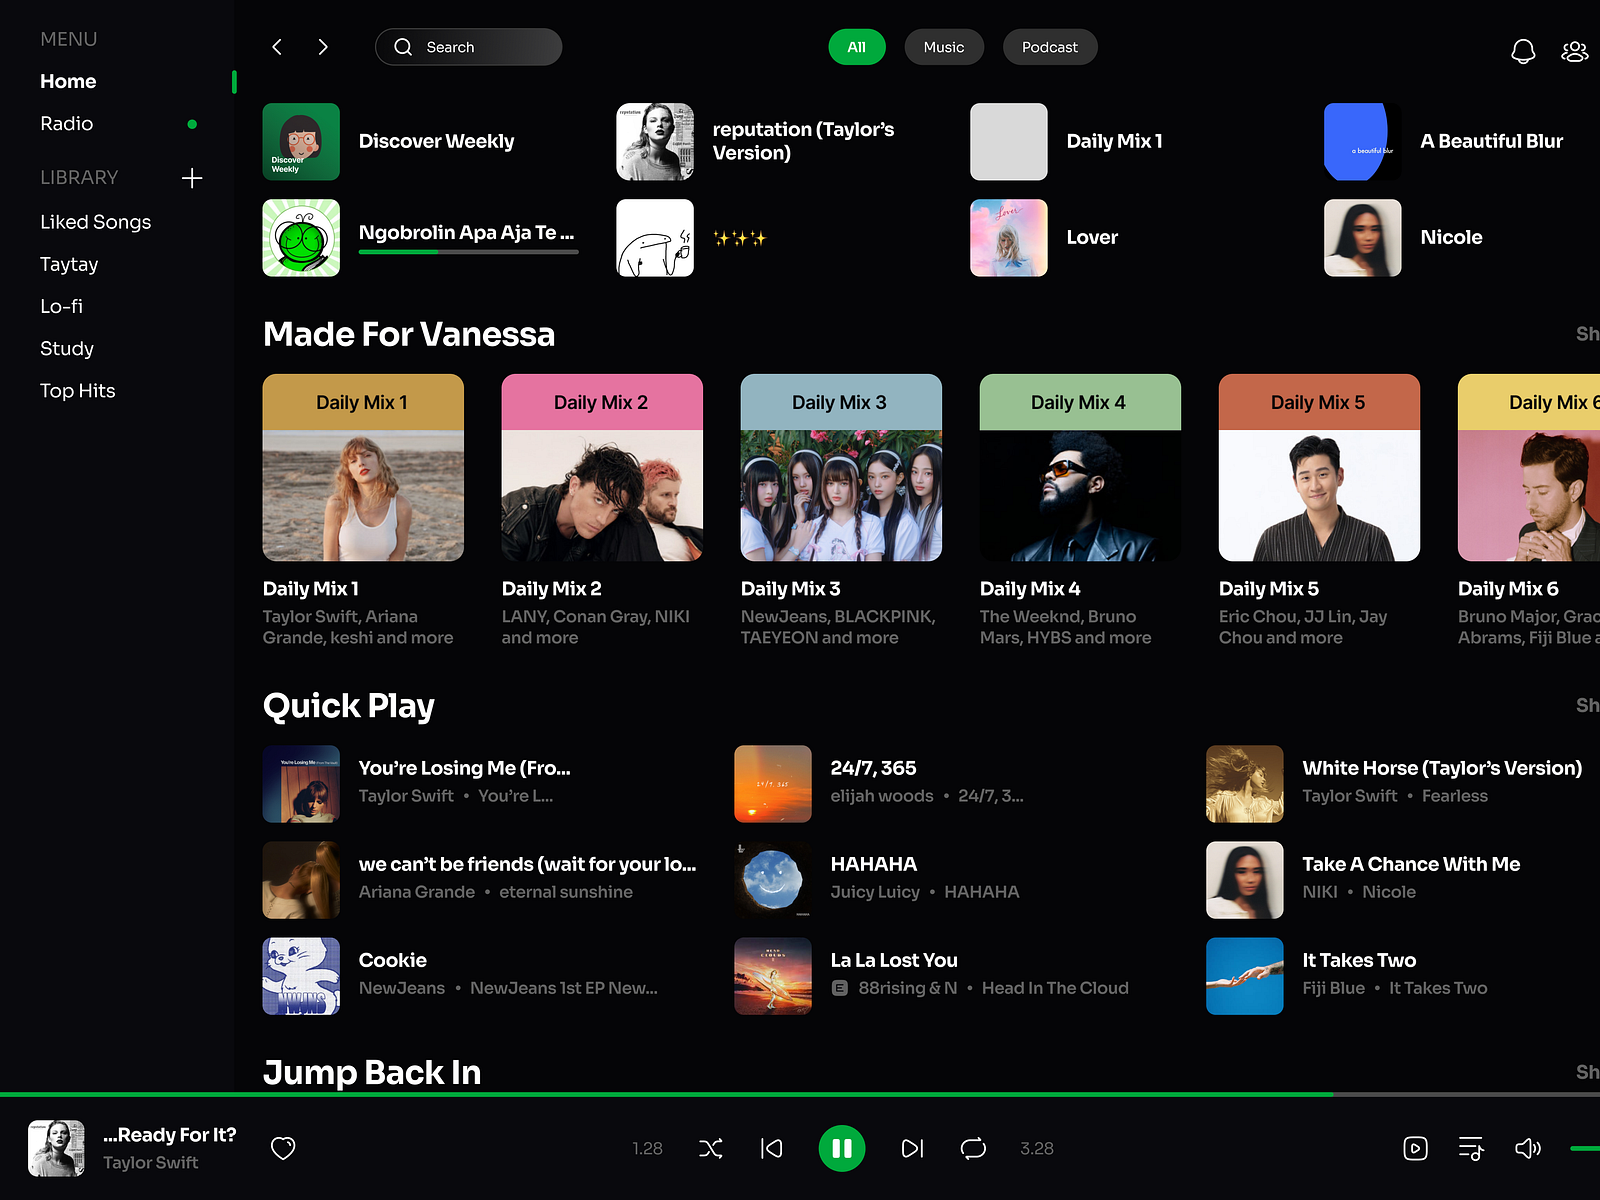Adjust the volume slider
The width and height of the screenshot is (1600, 1200).
pos(1585,1148)
